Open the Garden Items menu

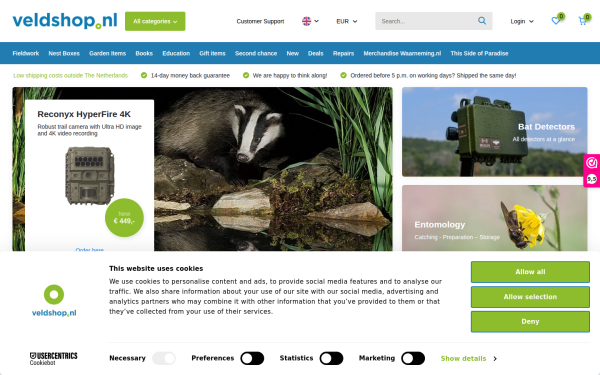108,53
